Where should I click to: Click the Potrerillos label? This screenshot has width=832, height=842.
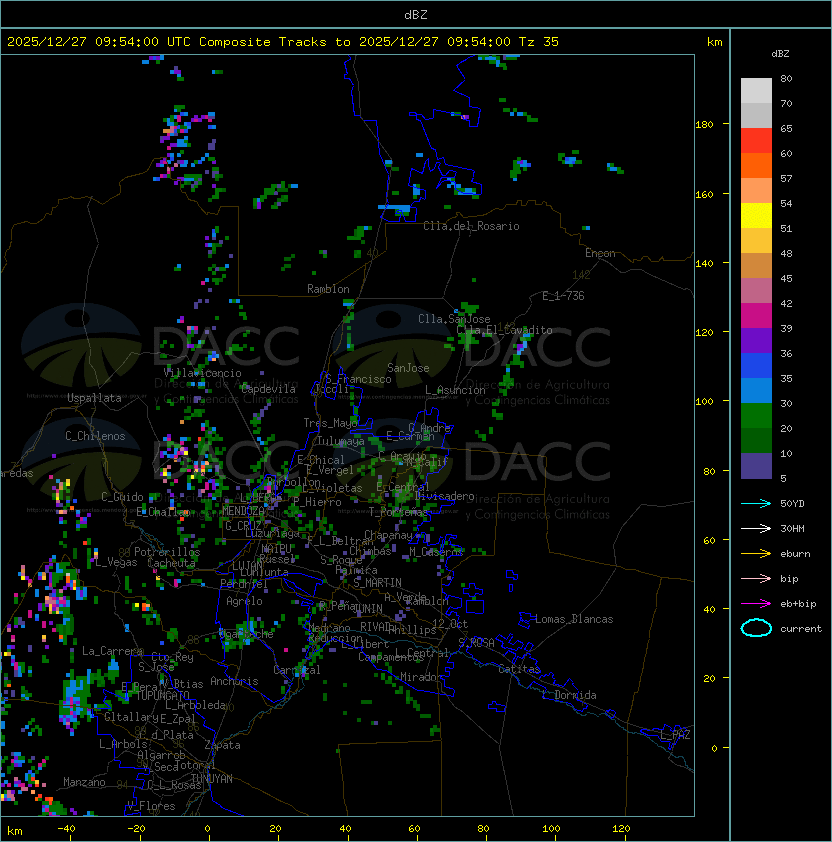point(167,551)
